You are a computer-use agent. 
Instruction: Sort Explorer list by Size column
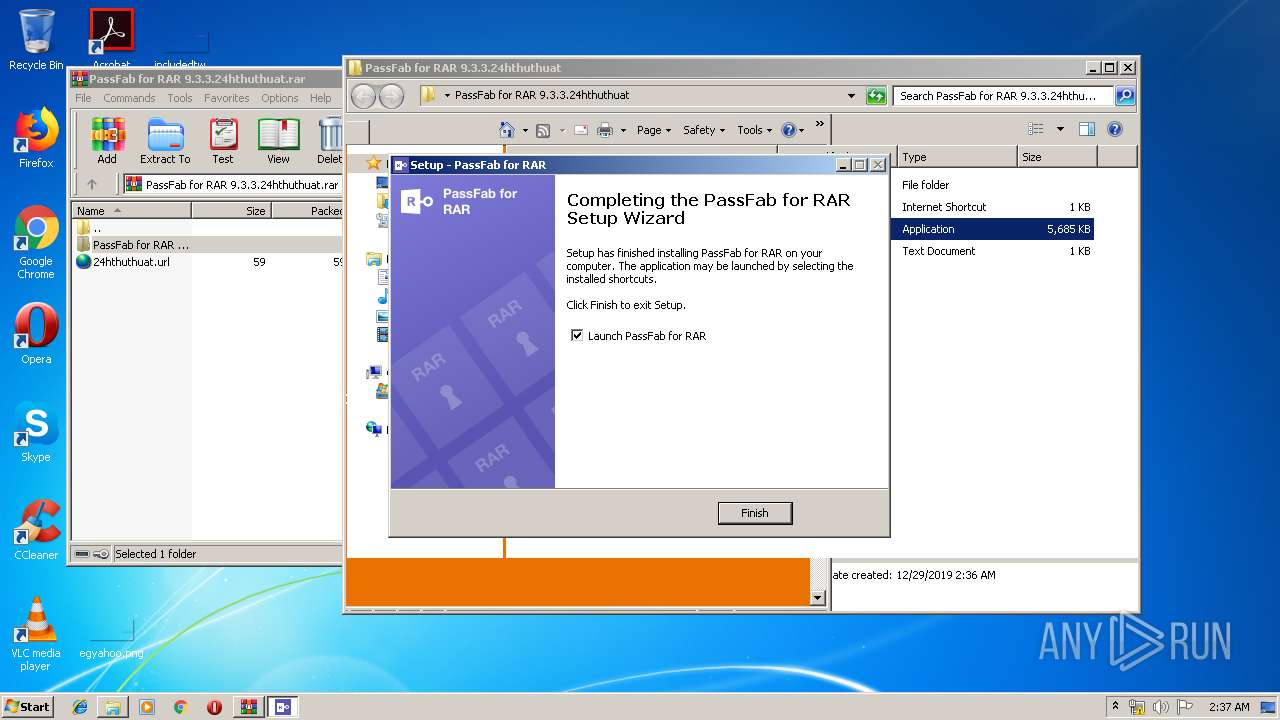coord(1057,157)
